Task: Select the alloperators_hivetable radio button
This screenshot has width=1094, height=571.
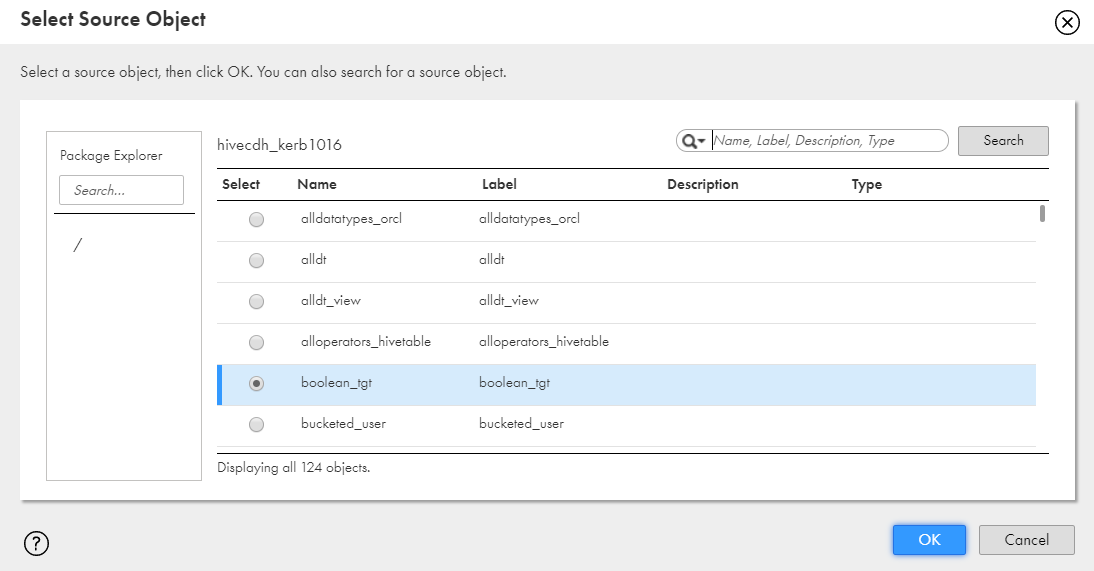Action: pyautogui.click(x=257, y=342)
